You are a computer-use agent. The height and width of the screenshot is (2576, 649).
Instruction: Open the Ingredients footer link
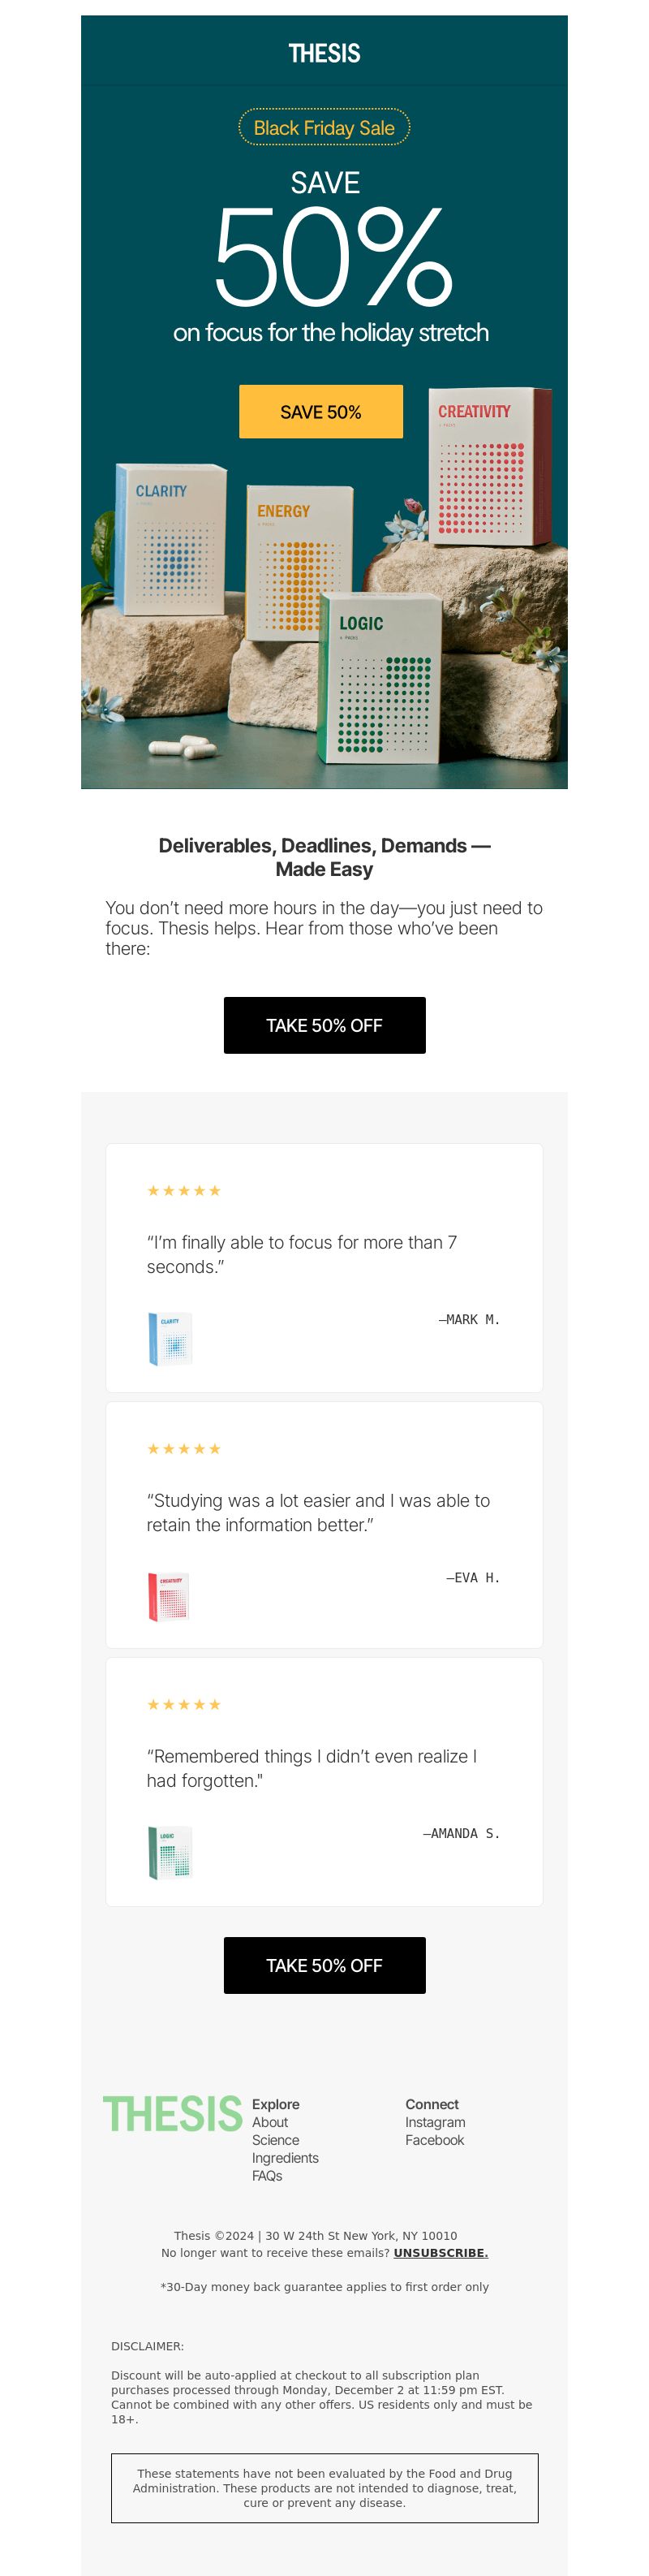tap(285, 2158)
